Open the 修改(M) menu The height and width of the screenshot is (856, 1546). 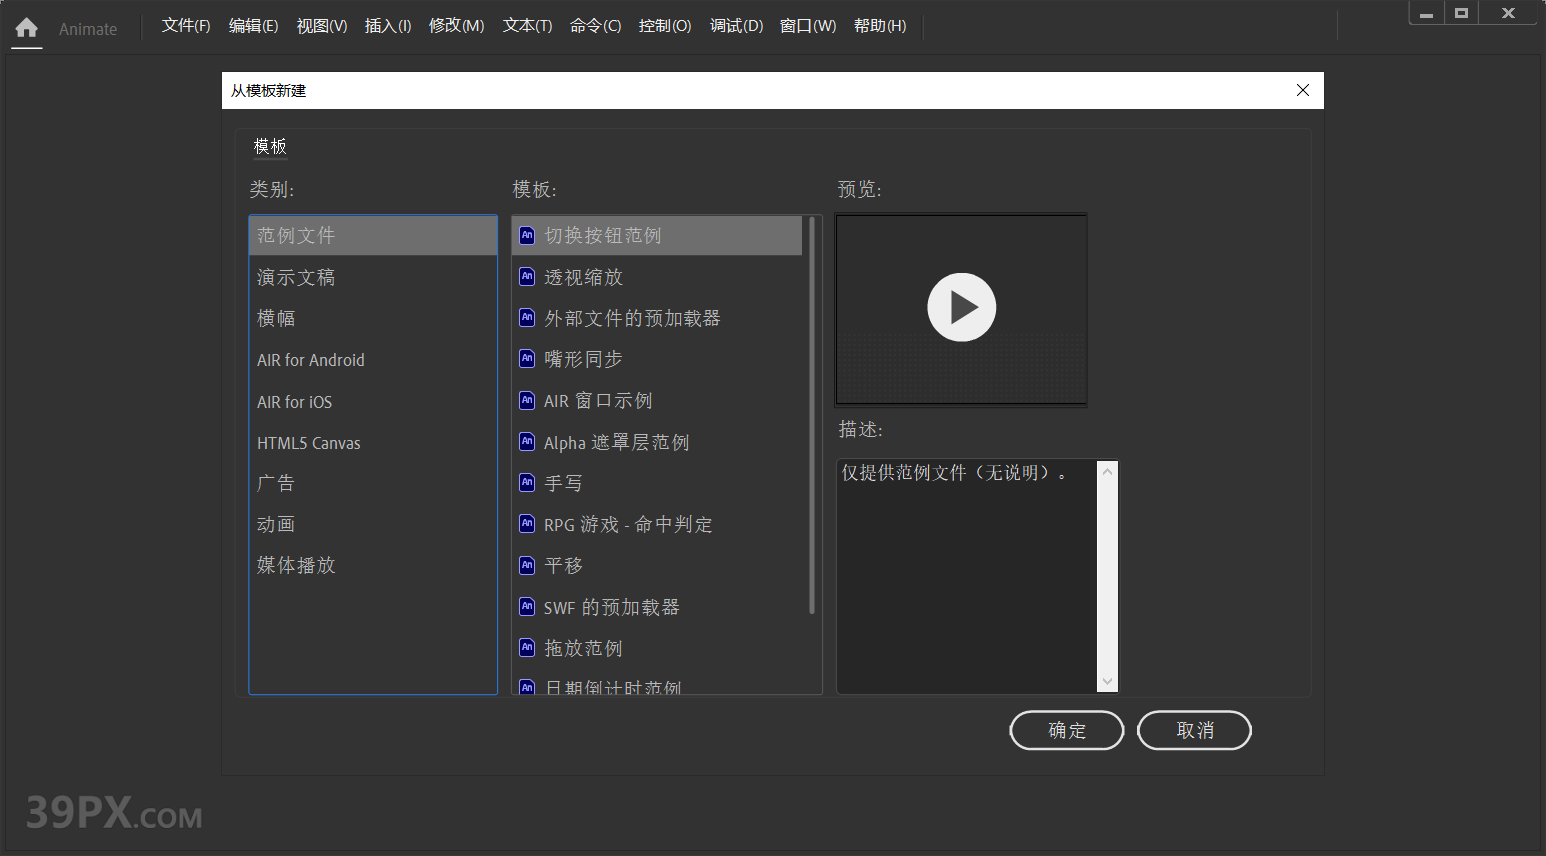456,26
